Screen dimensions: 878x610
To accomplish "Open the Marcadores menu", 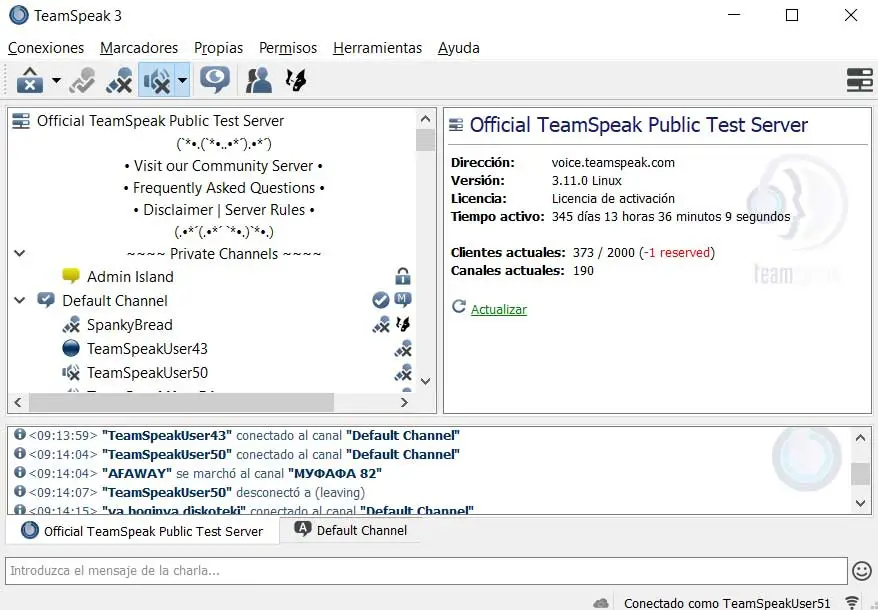I will tap(139, 48).
